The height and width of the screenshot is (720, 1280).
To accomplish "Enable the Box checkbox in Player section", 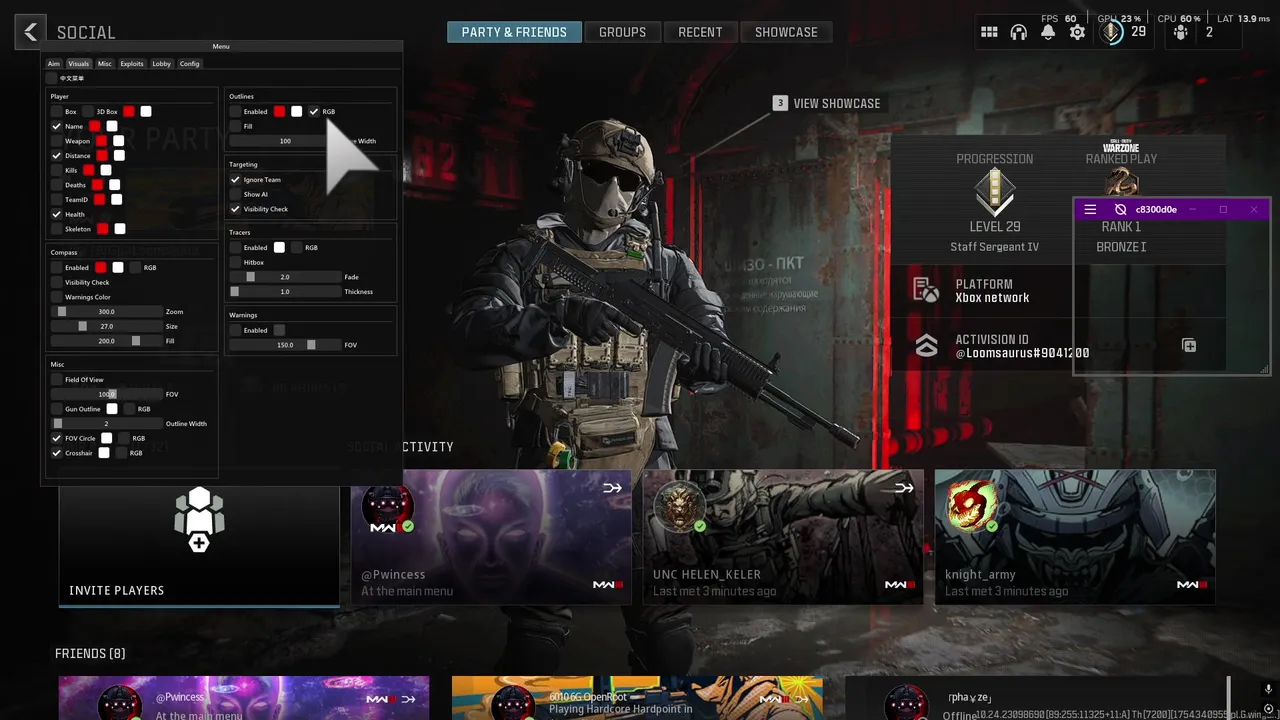I will click(x=57, y=111).
